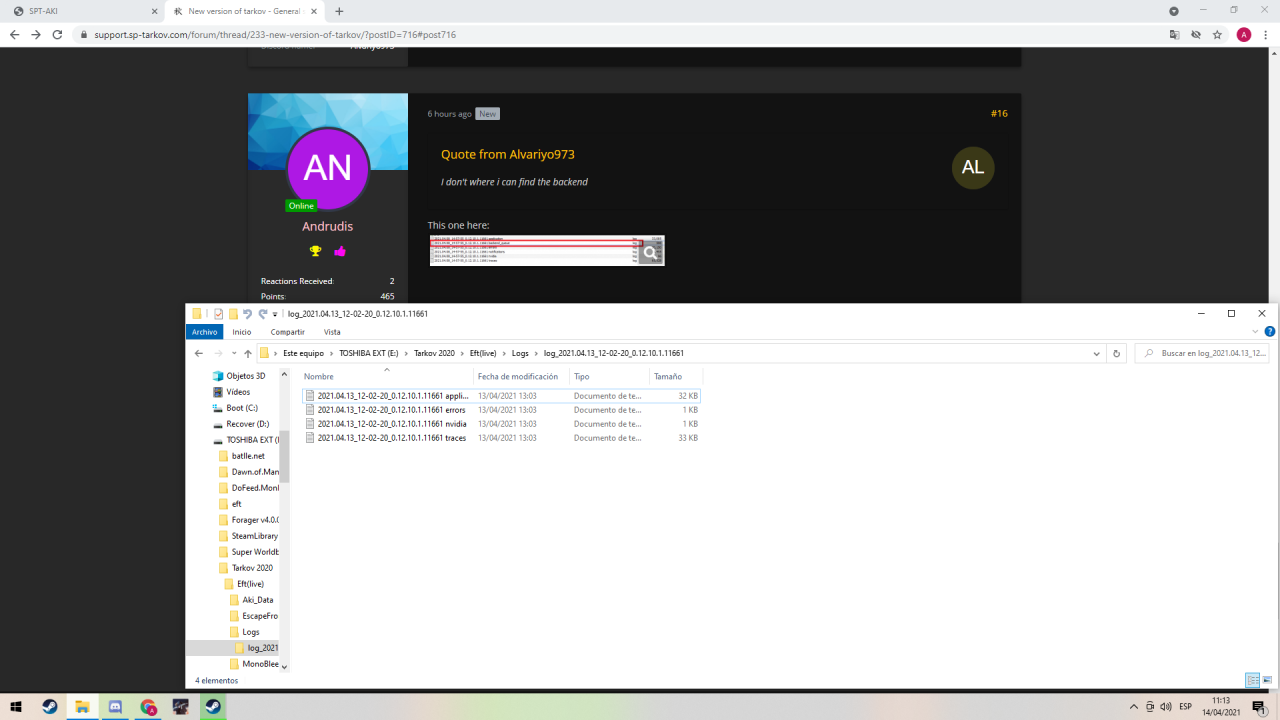Open the Inicio ribbon tab
1280x720 pixels.
pos(242,332)
